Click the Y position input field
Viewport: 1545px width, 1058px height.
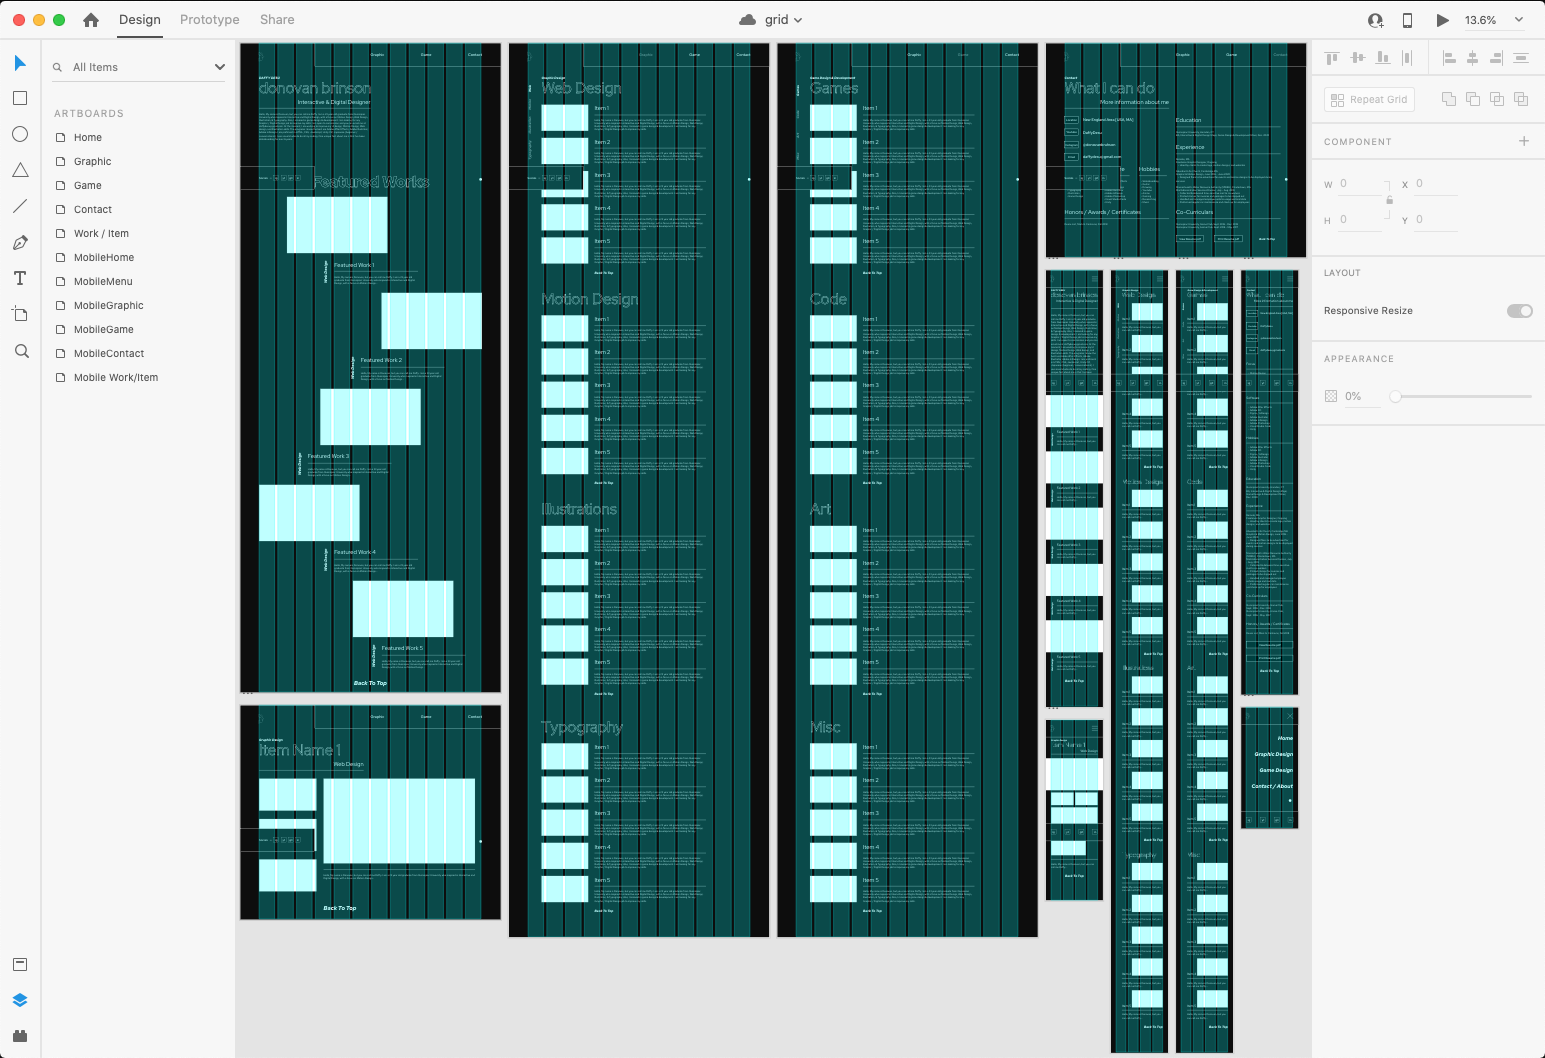[1436, 220]
